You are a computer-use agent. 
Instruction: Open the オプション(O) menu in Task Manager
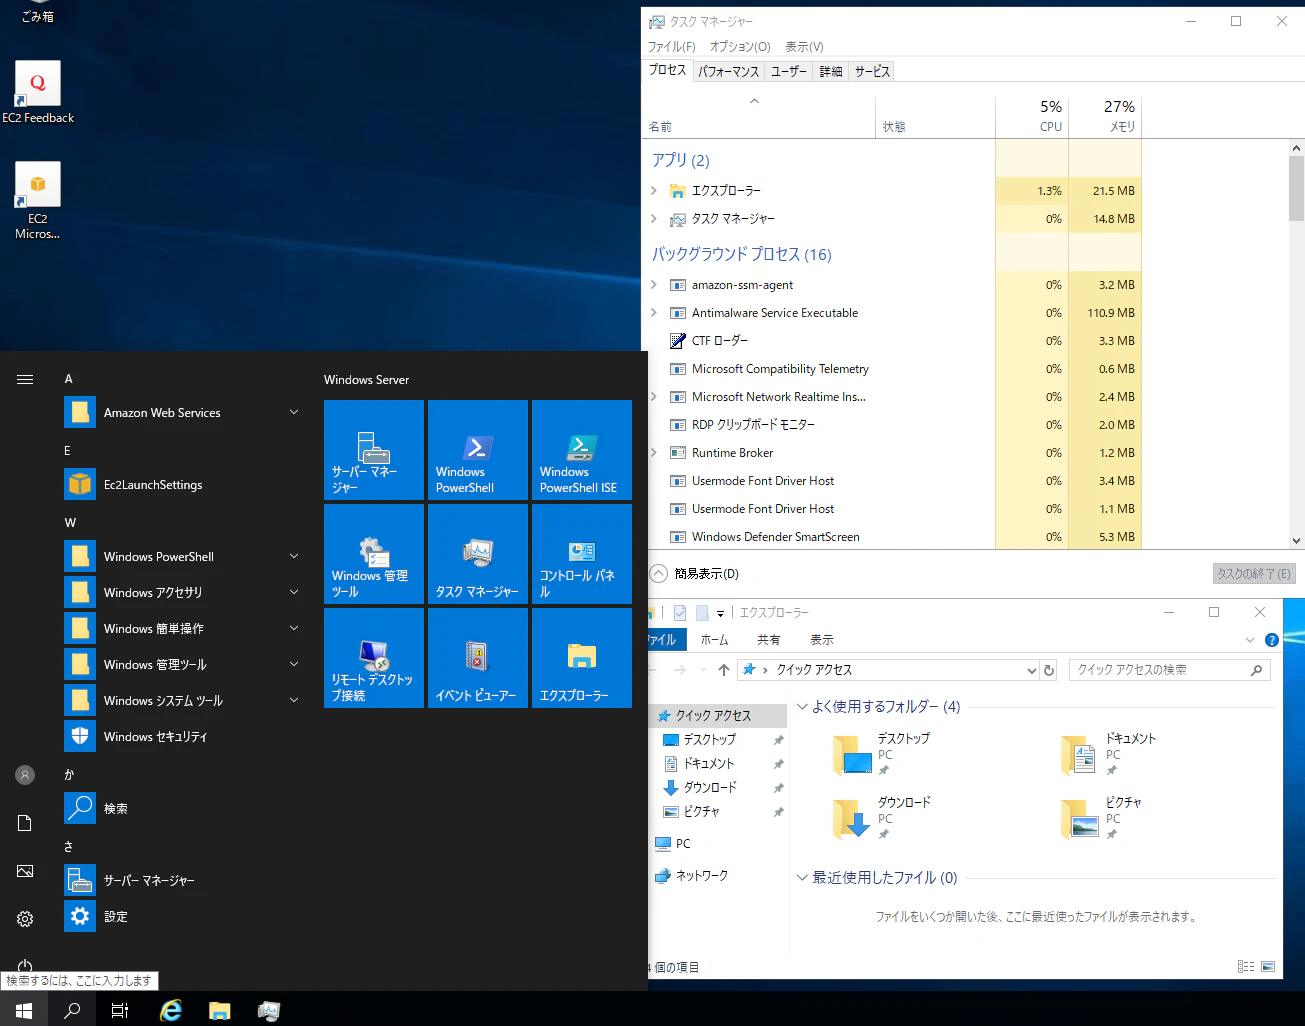(x=740, y=47)
